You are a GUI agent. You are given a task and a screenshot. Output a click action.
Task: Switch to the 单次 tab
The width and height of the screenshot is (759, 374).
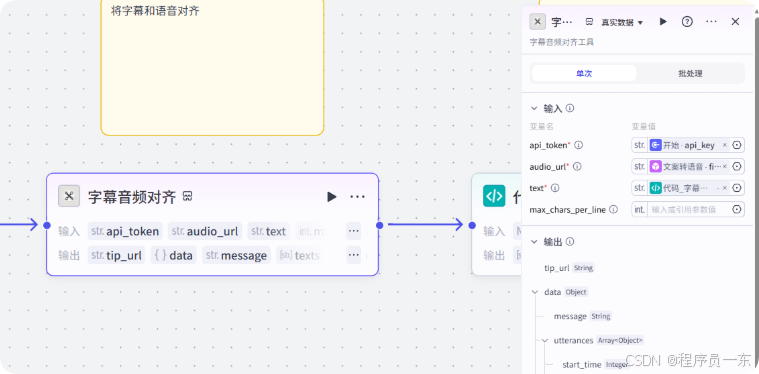tap(584, 74)
